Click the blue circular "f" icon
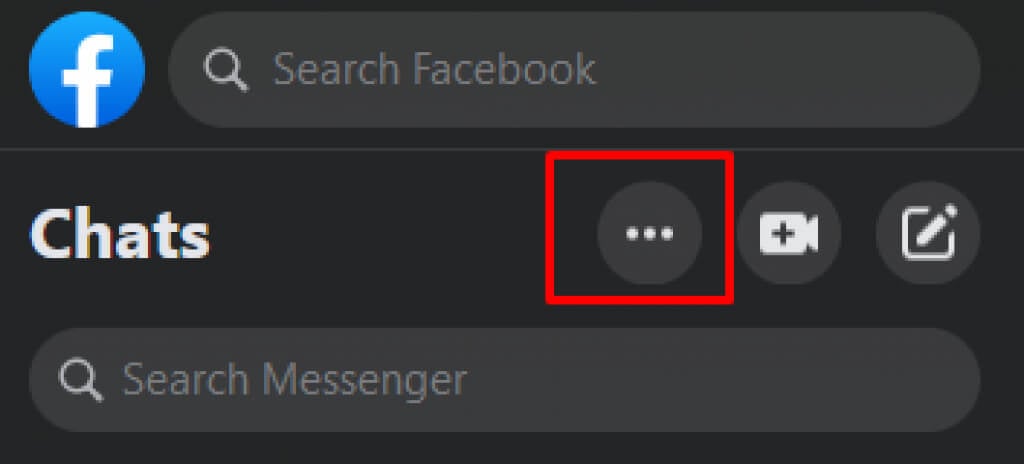This screenshot has height=464, width=1024. [87, 69]
